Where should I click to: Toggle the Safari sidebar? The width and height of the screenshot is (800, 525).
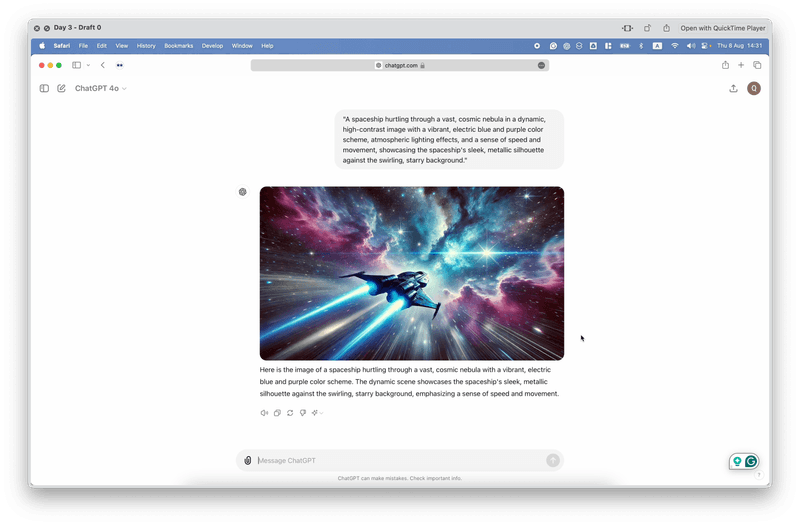point(77,65)
